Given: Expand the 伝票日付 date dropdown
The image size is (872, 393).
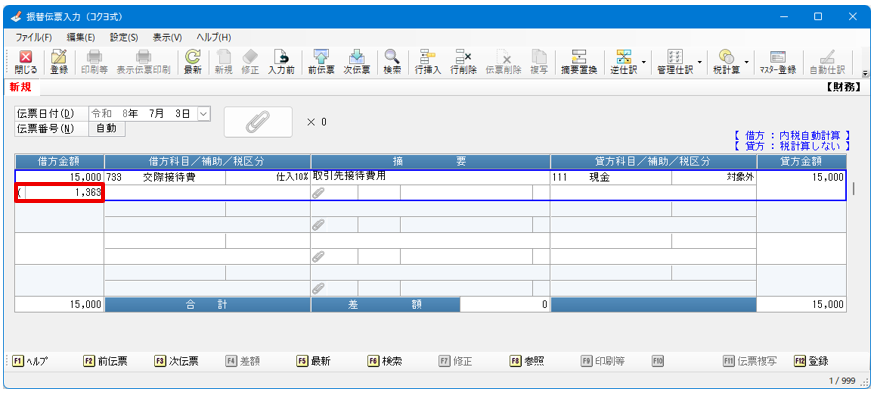Looking at the screenshot, I should click(x=204, y=113).
